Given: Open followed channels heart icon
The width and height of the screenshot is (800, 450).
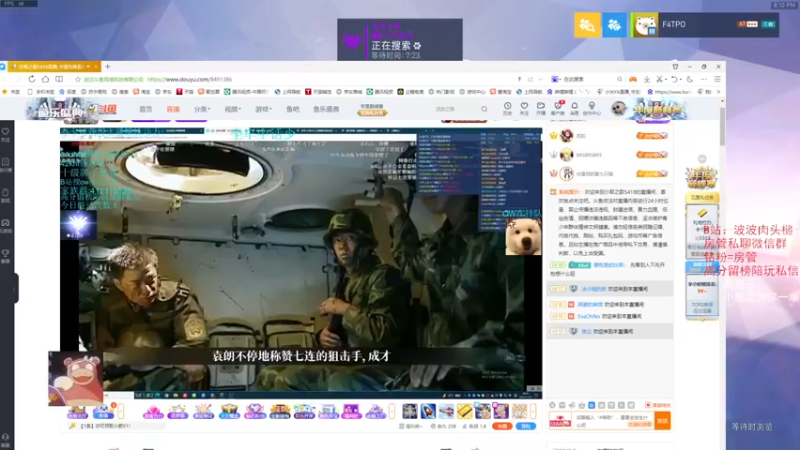Looking at the screenshot, I should coord(524,108).
